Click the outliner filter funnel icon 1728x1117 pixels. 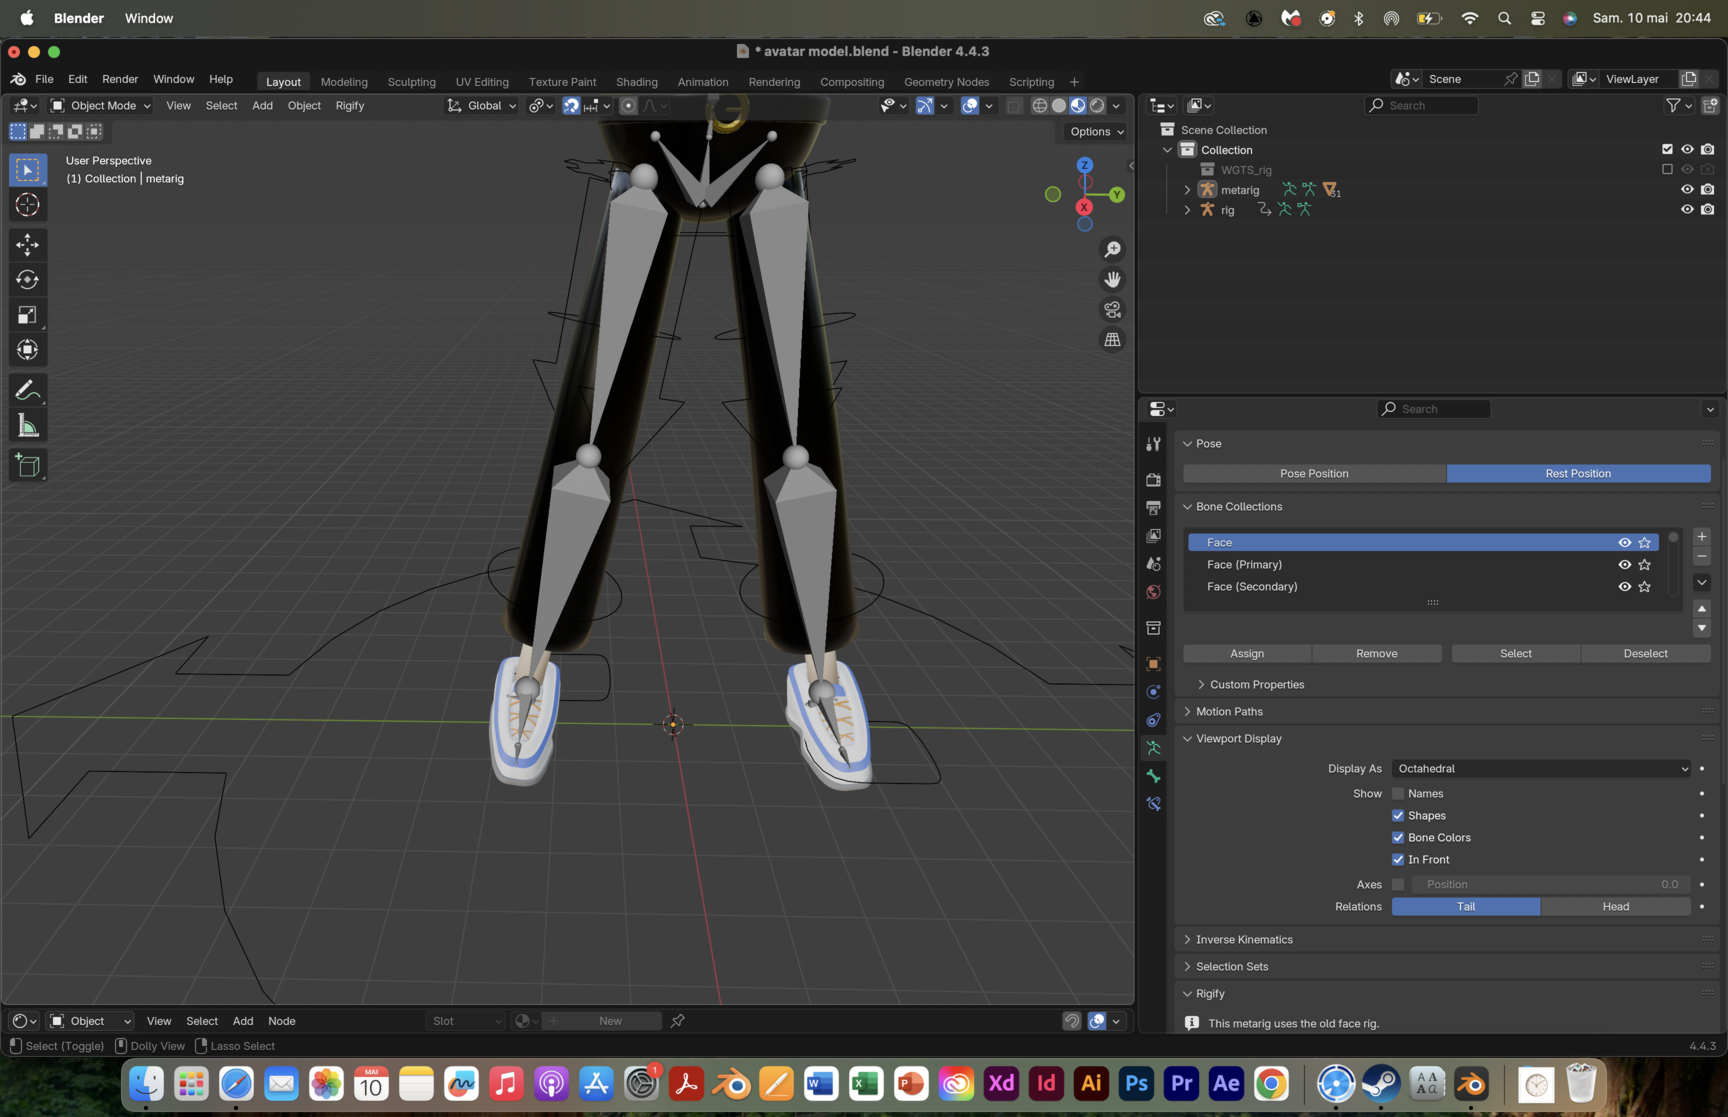(x=1673, y=105)
